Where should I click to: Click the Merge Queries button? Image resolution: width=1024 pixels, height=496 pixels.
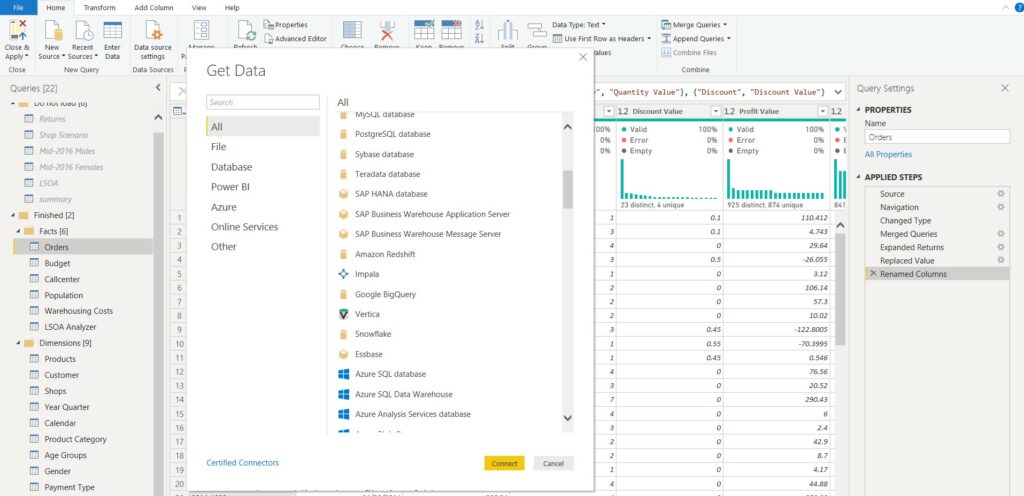[x=694, y=25]
